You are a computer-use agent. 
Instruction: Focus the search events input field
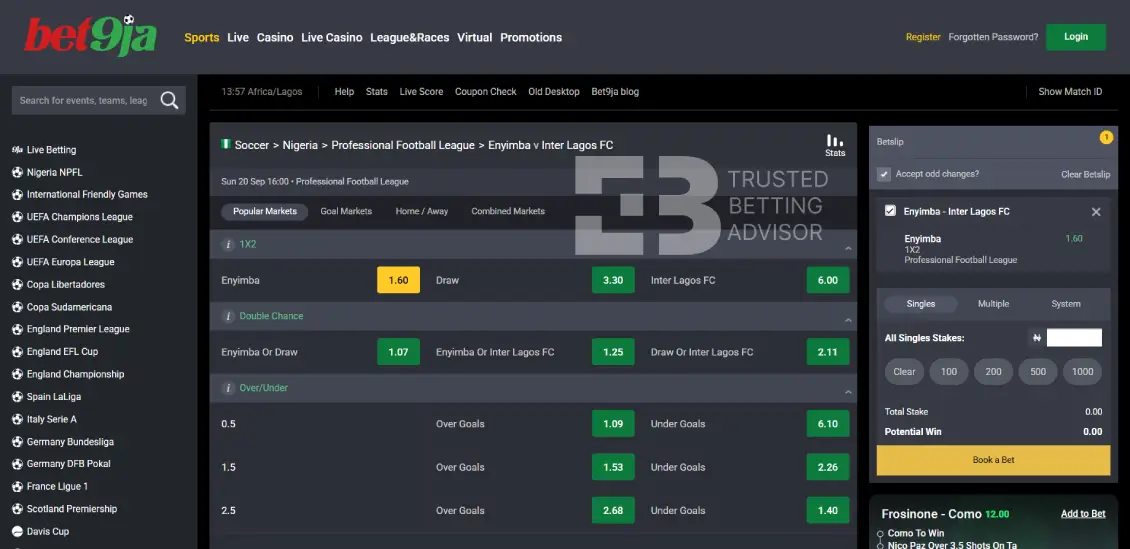[x=84, y=100]
